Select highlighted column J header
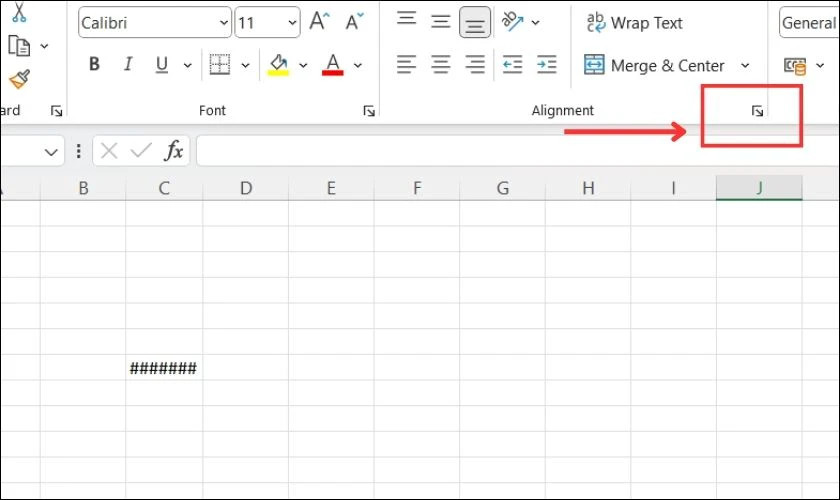 (x=759, y=188)
